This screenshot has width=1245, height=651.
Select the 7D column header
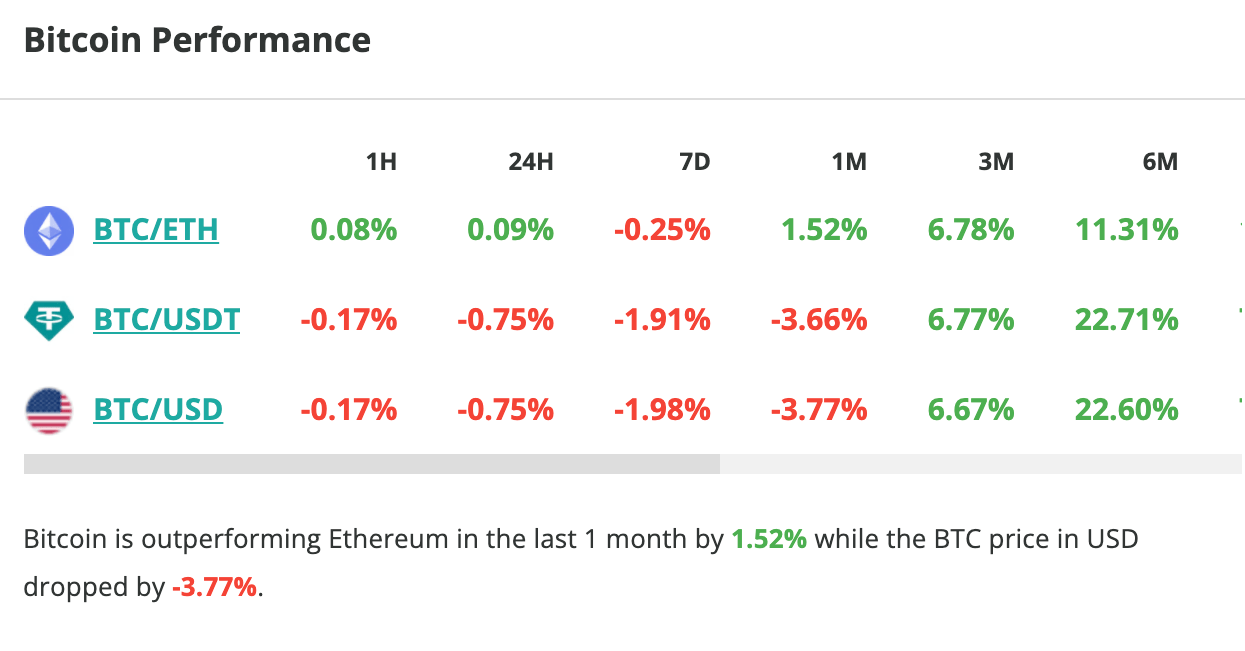coord(695,161)
